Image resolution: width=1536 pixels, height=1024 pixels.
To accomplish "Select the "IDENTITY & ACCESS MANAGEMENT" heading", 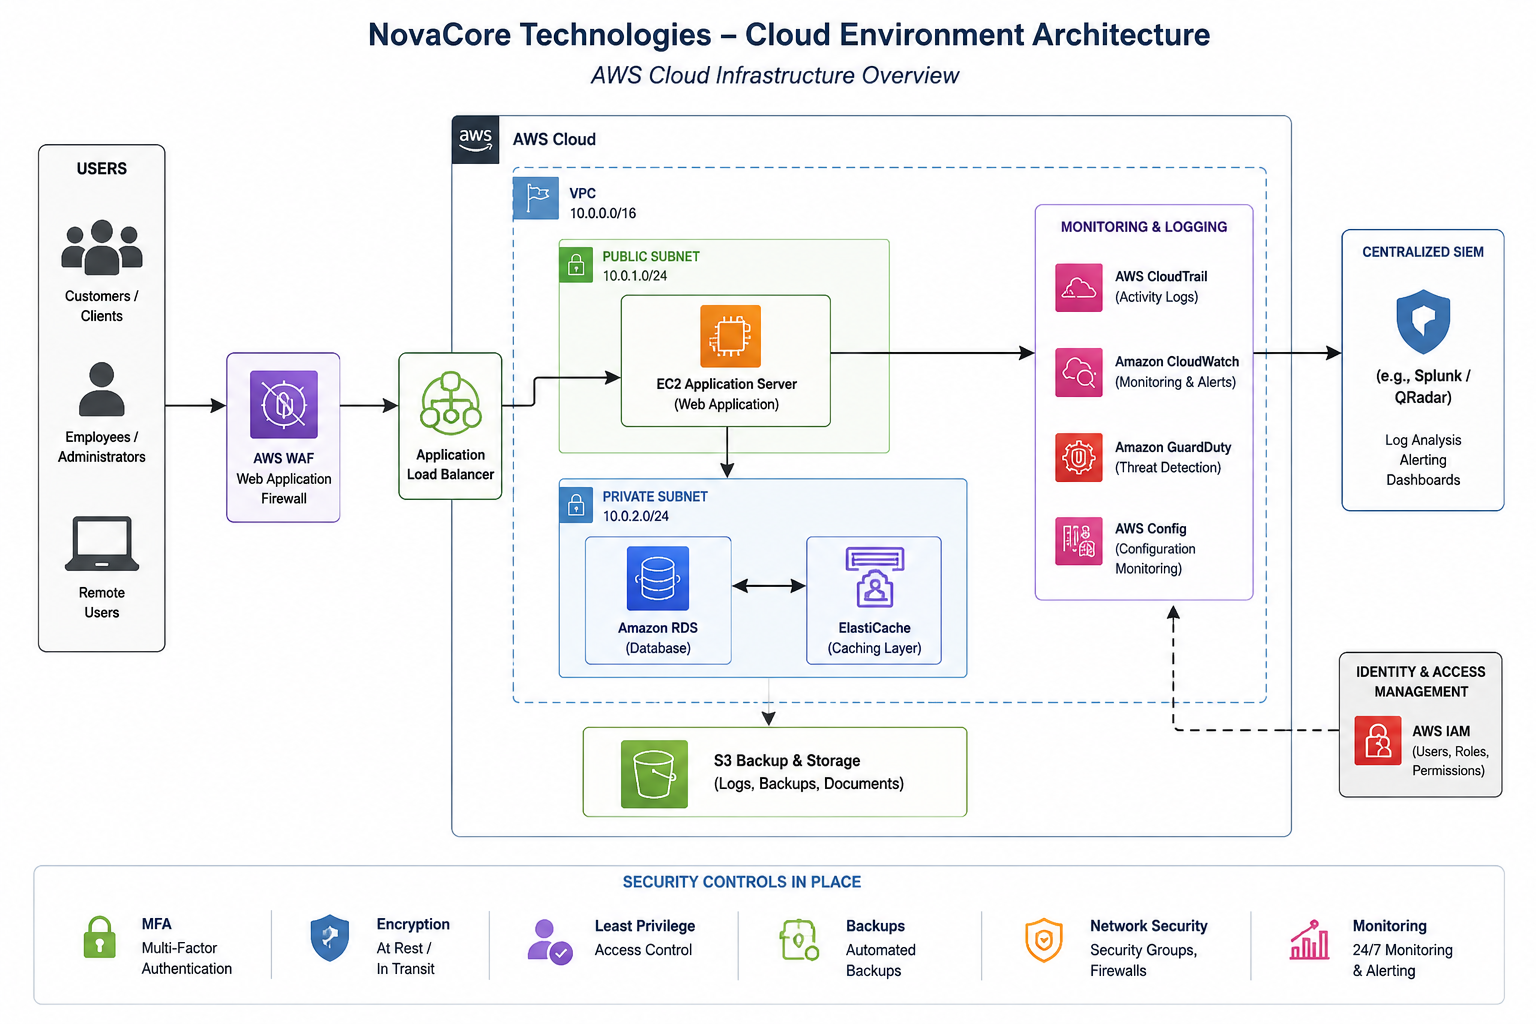I will coord(1421,682).
